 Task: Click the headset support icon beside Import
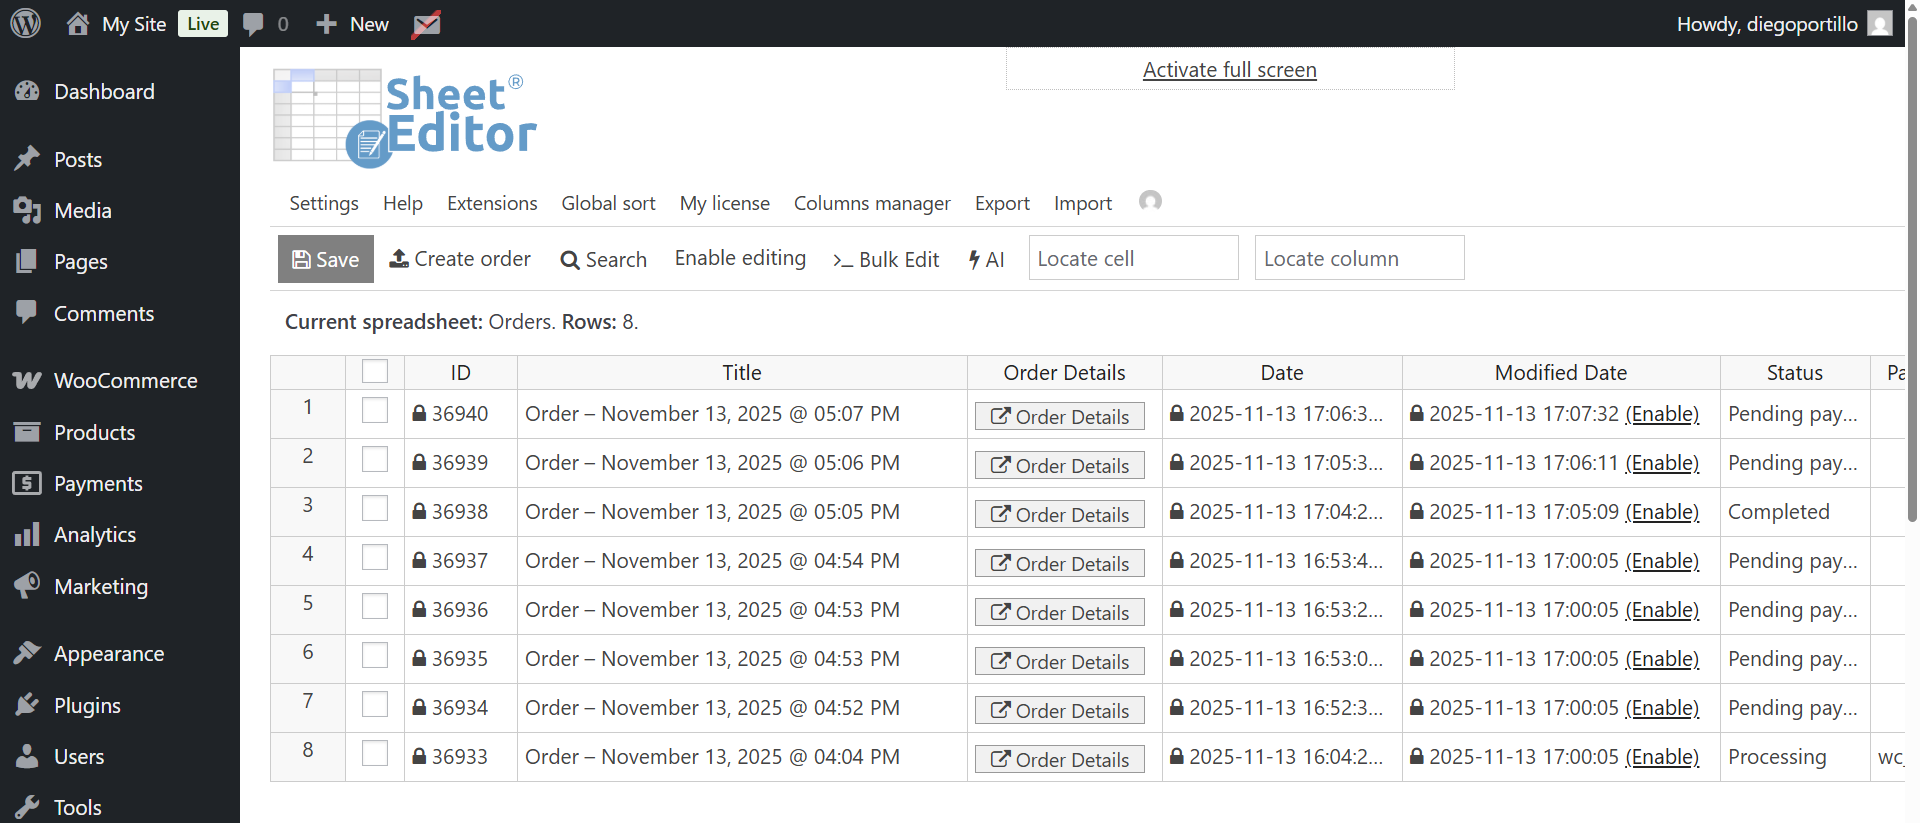[x=1150, y=202]
